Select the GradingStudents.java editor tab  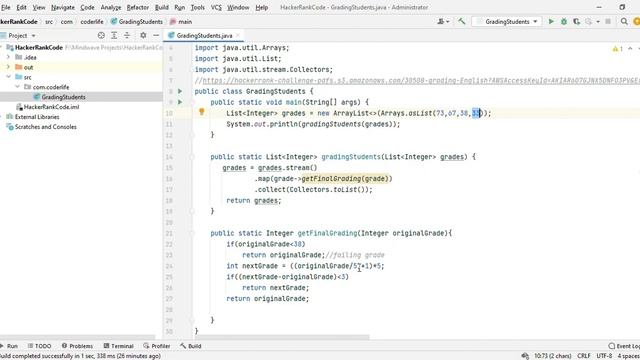click(x=204, y=36)
